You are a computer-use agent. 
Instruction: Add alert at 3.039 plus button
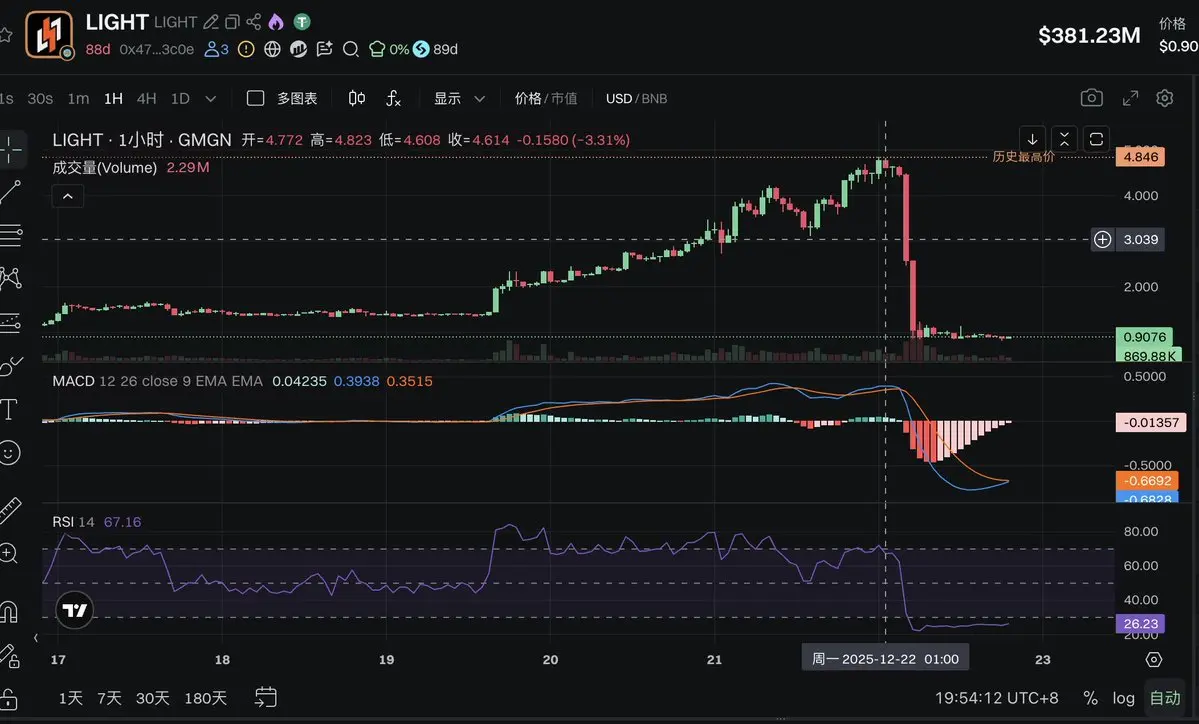(x=1102, y=239)
